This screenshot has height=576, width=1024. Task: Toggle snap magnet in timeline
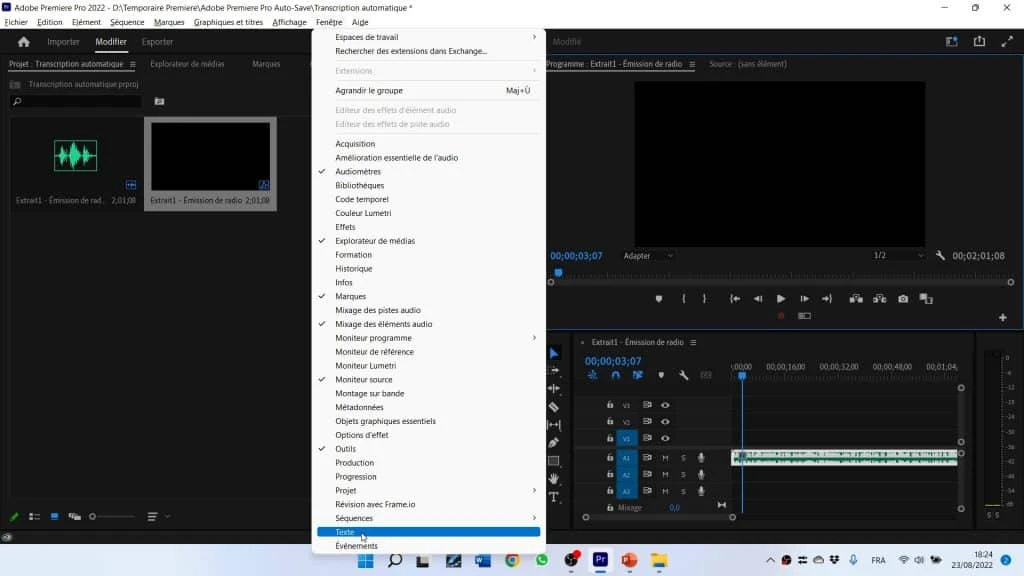point(615,376)
